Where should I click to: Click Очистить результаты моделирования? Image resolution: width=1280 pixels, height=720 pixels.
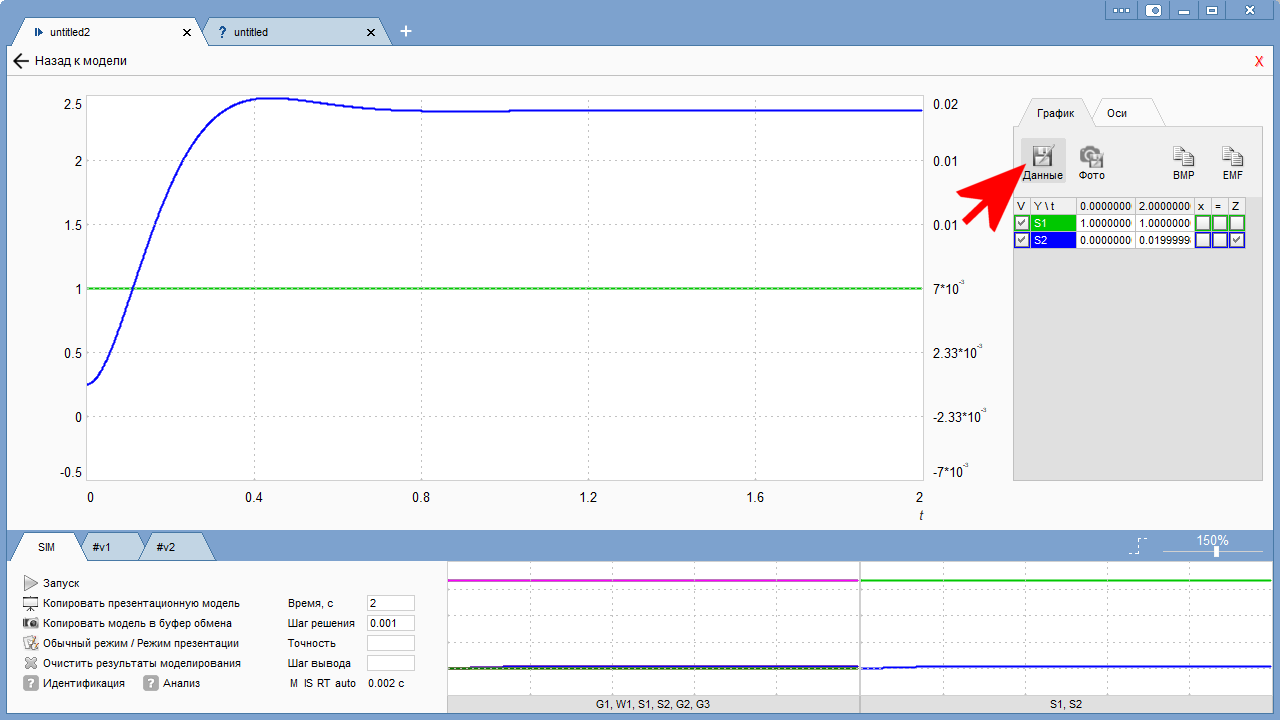coord(142,663)
